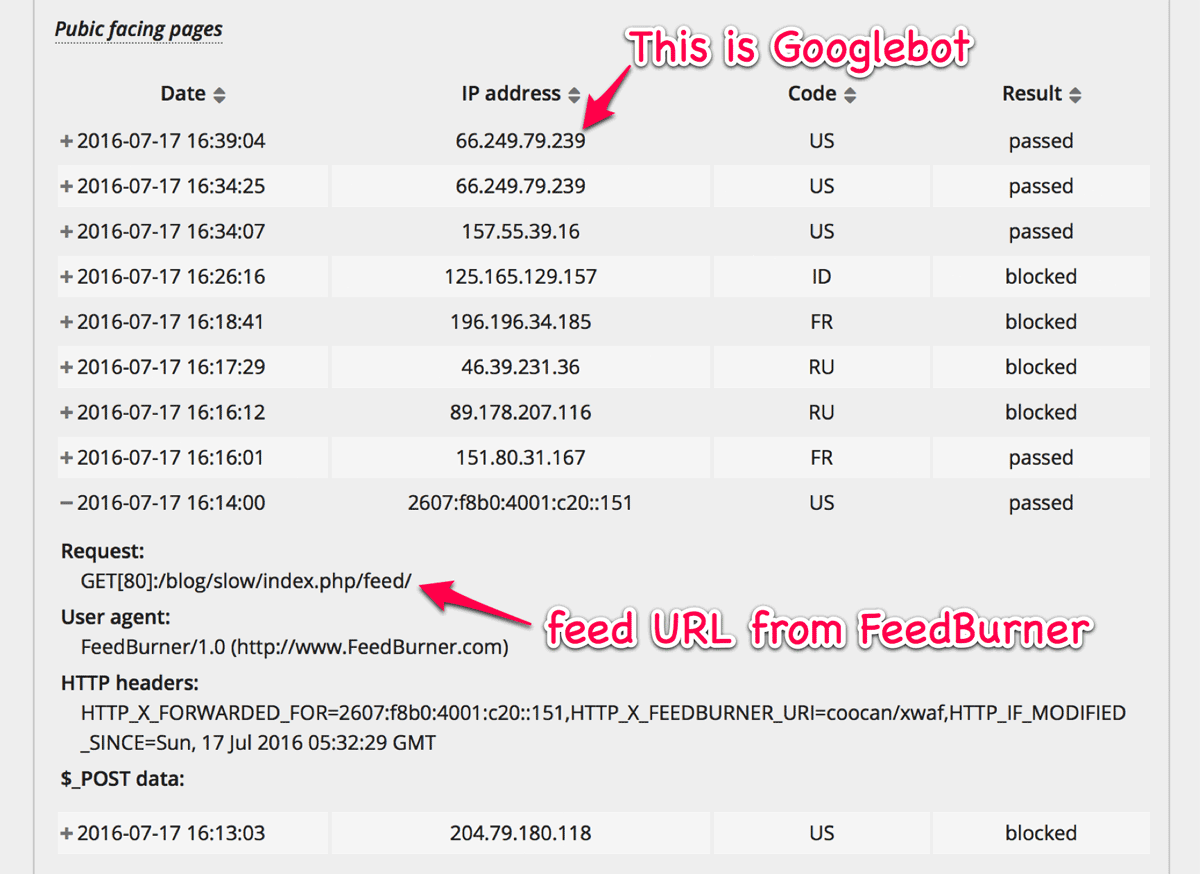Select the 66.249.79.239 IP in the 16:39:04 row
The width and height of the screenshot is (1200, 874).
(520, 141)
